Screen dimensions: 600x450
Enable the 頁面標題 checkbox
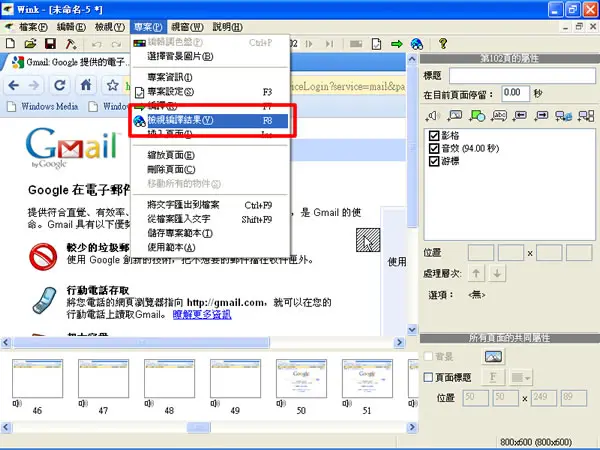point(428,377)
